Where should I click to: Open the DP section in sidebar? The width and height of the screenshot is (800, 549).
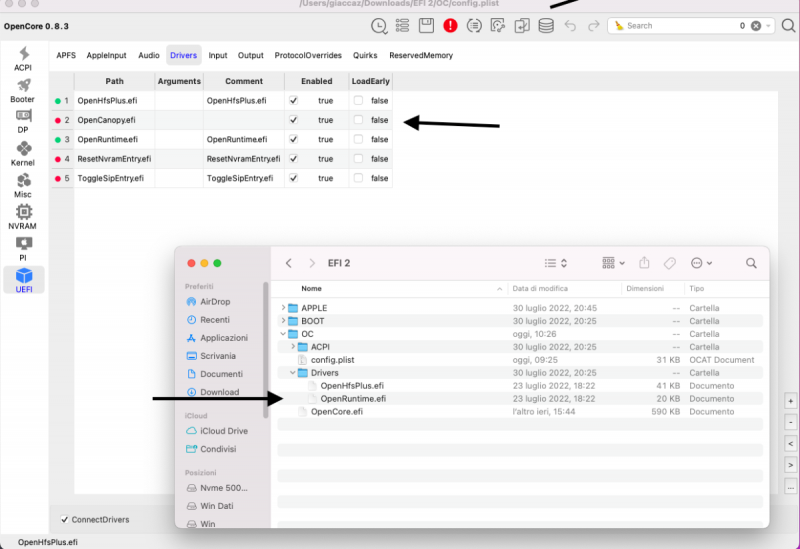[23, 121]
